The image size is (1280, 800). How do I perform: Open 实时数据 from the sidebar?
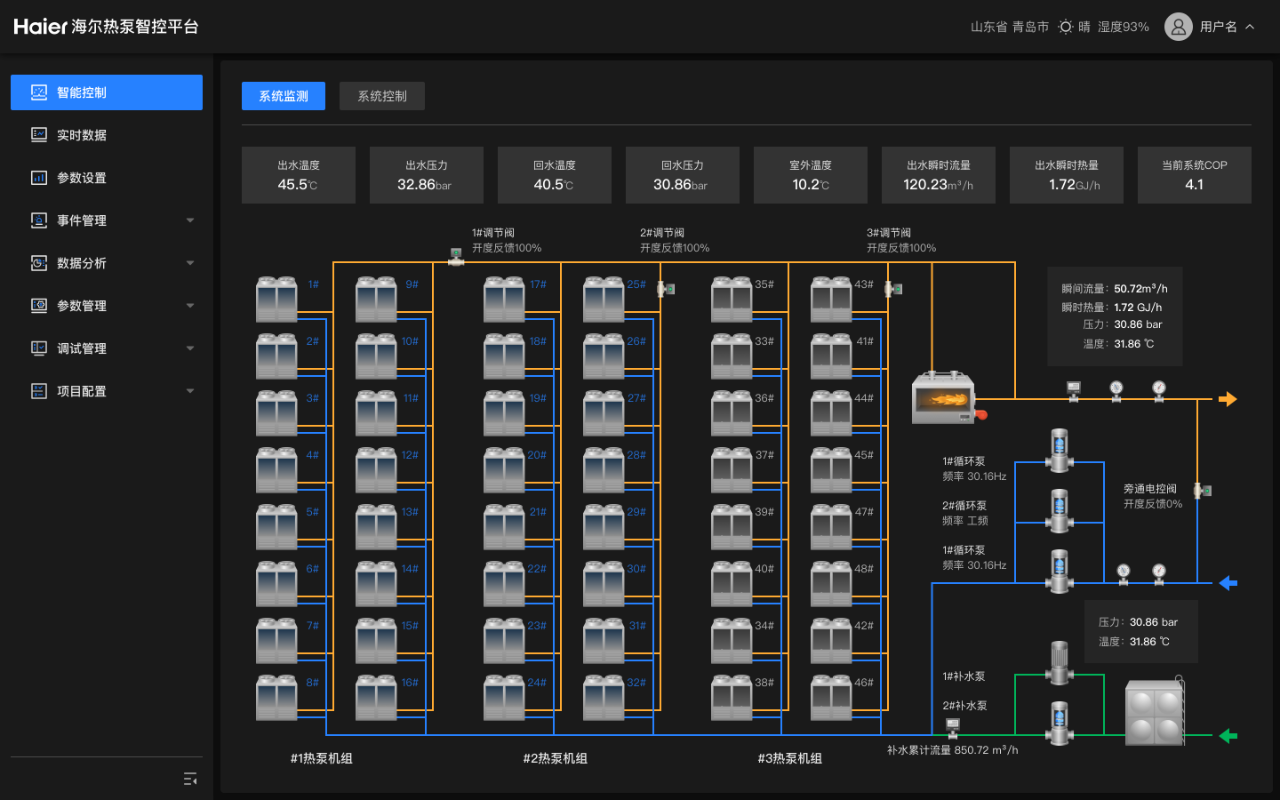pyautogui.click(x=82, y=135)
